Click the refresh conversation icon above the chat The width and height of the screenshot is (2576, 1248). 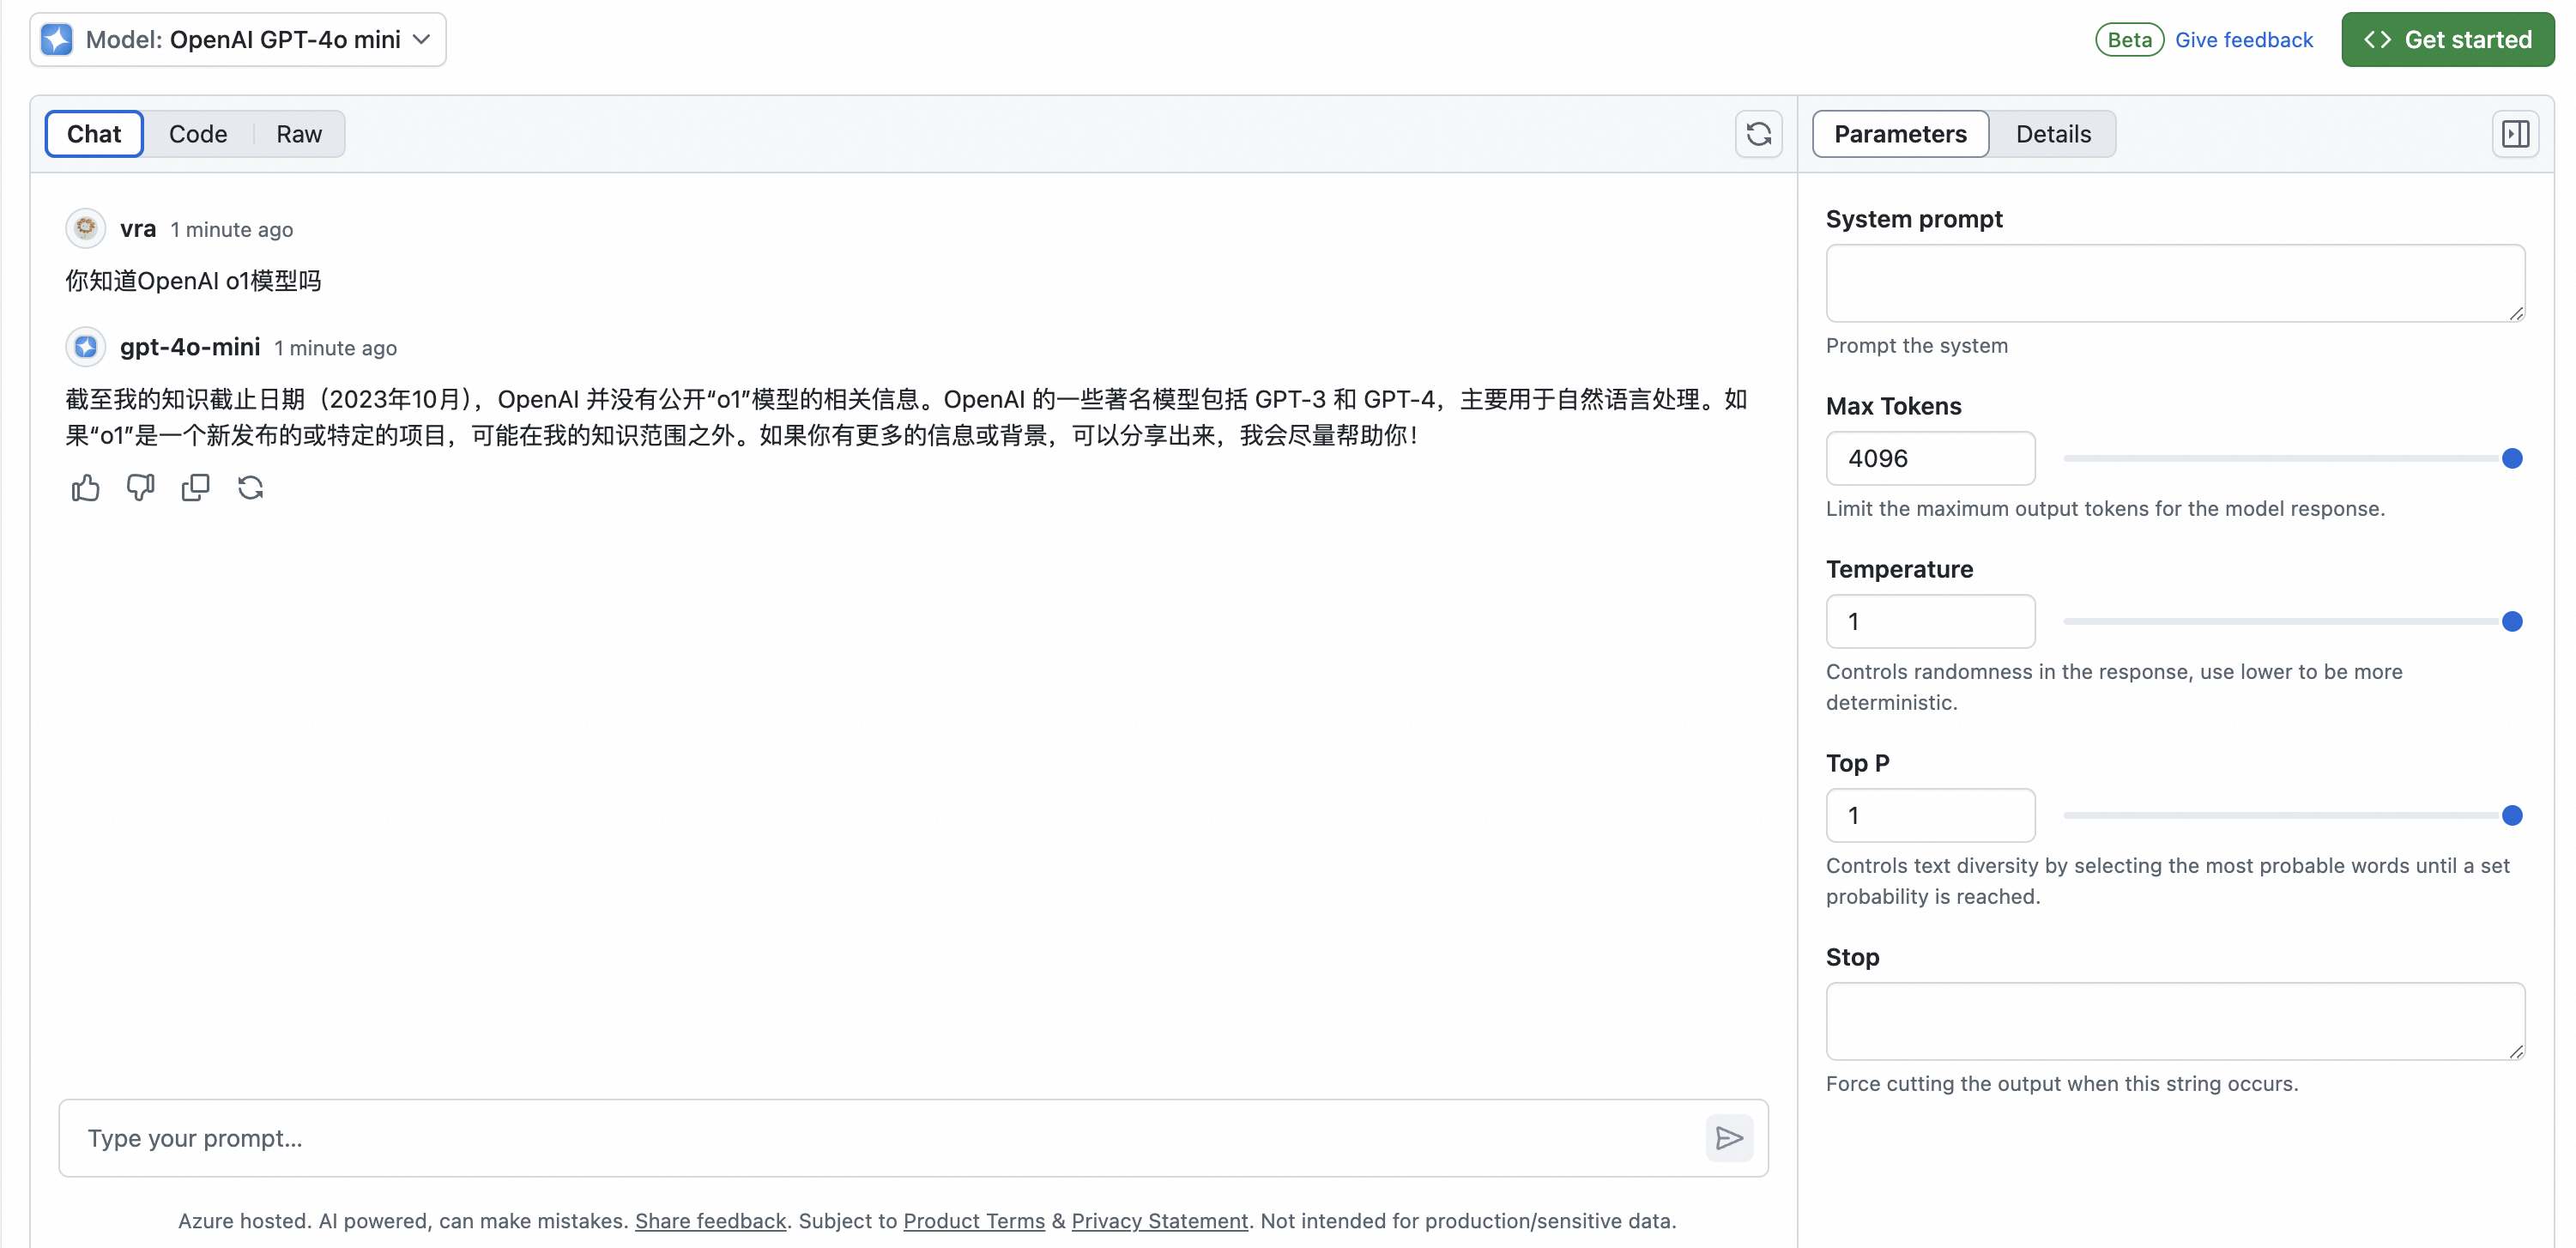click(1758, 133)
